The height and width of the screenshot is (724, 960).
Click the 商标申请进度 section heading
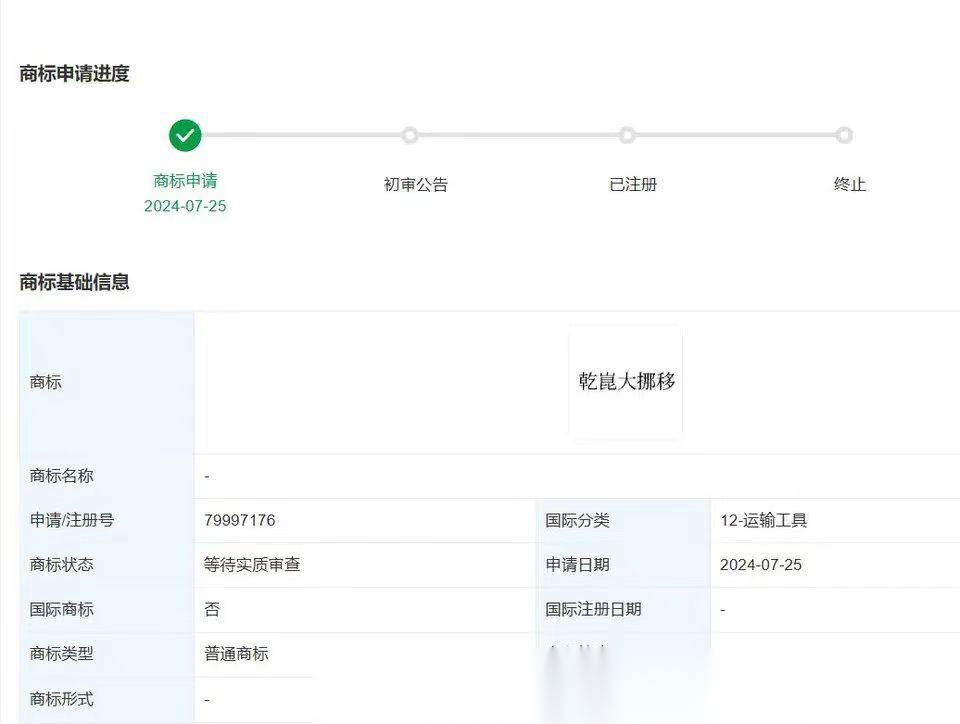pos(75,74)
